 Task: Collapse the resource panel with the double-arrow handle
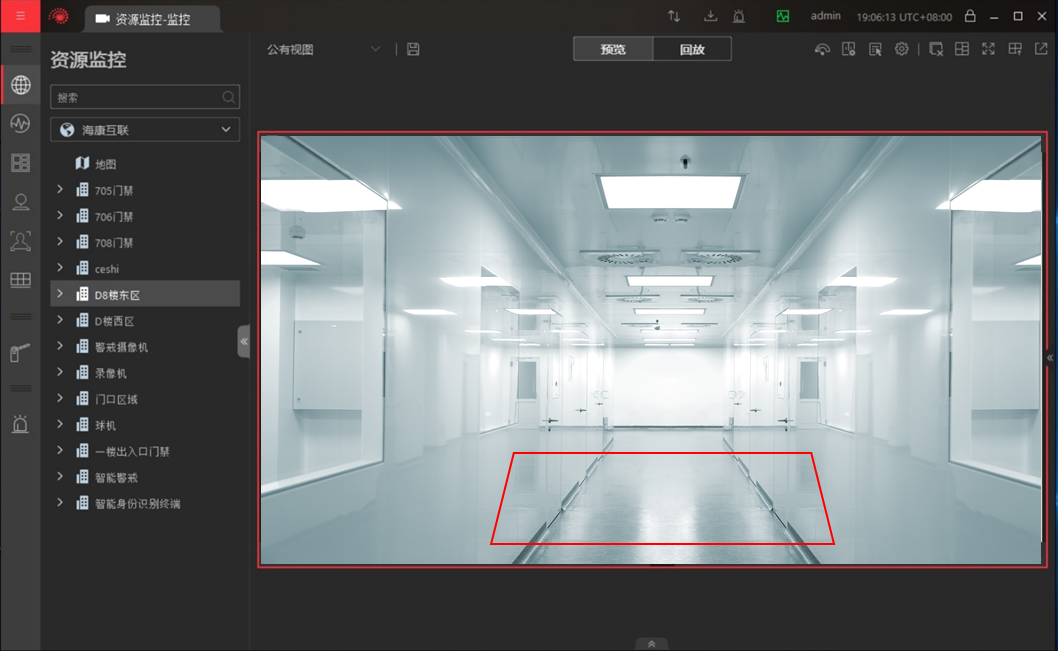pyautogui.click(x=243, y=341)
